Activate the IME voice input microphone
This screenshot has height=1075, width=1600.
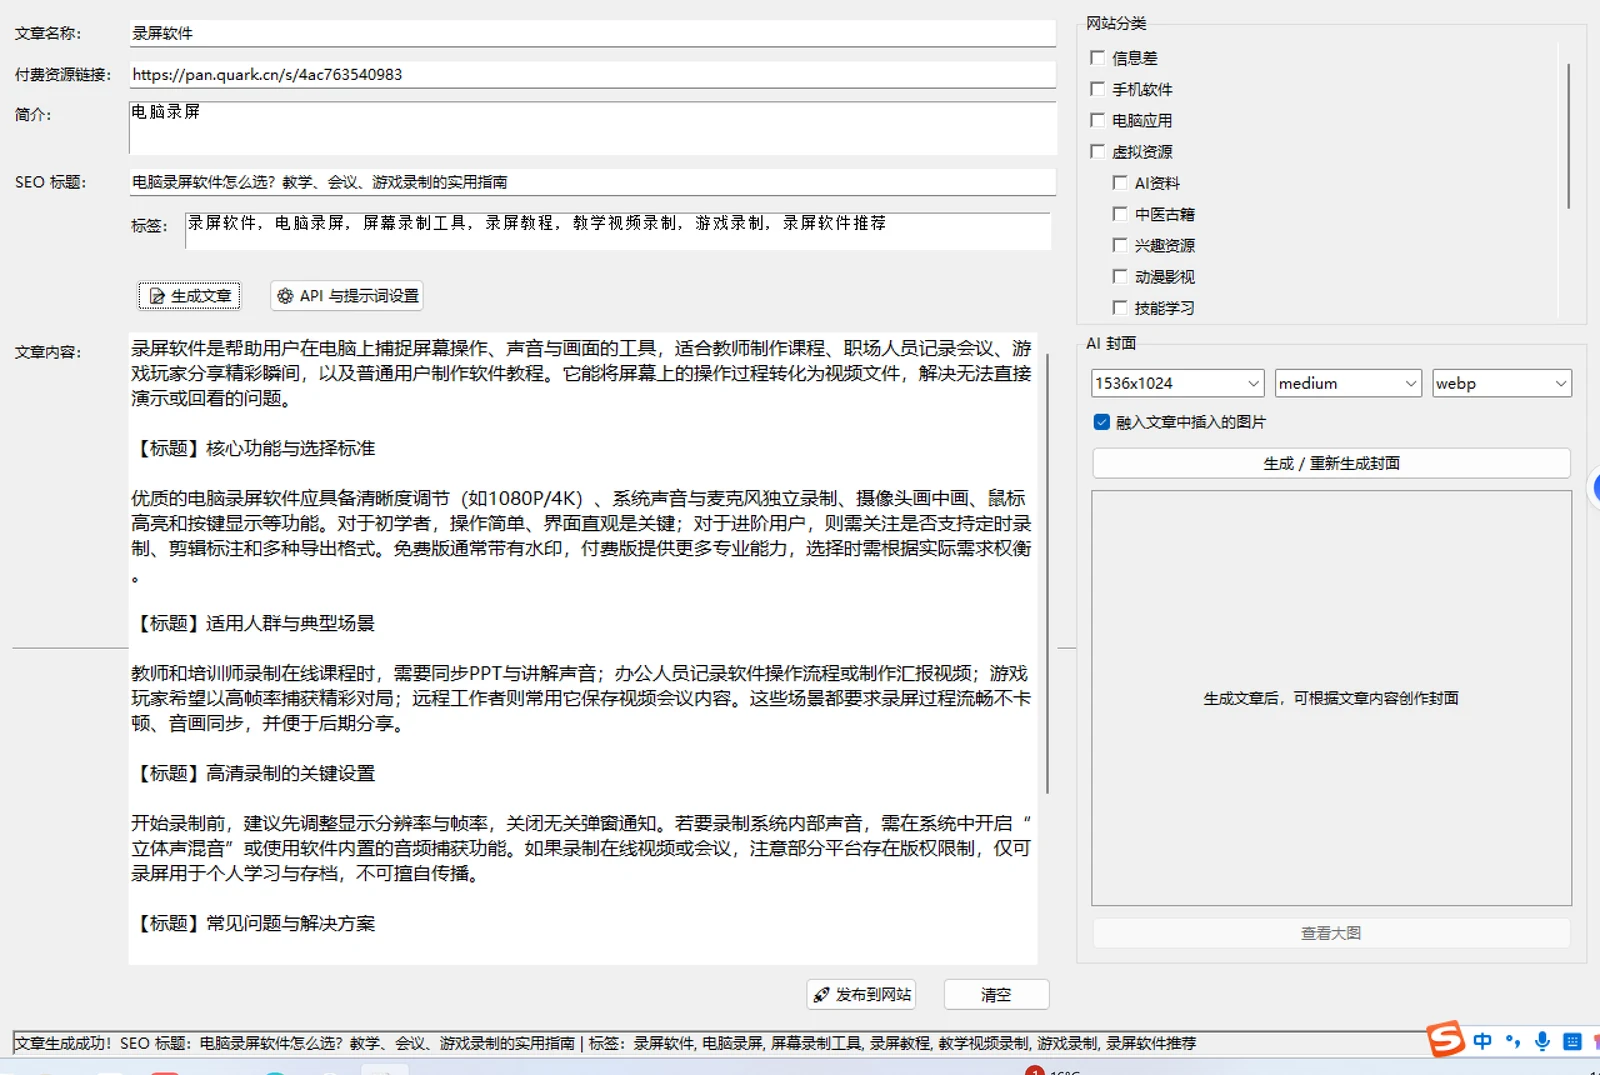(x=1543, y=1041)
